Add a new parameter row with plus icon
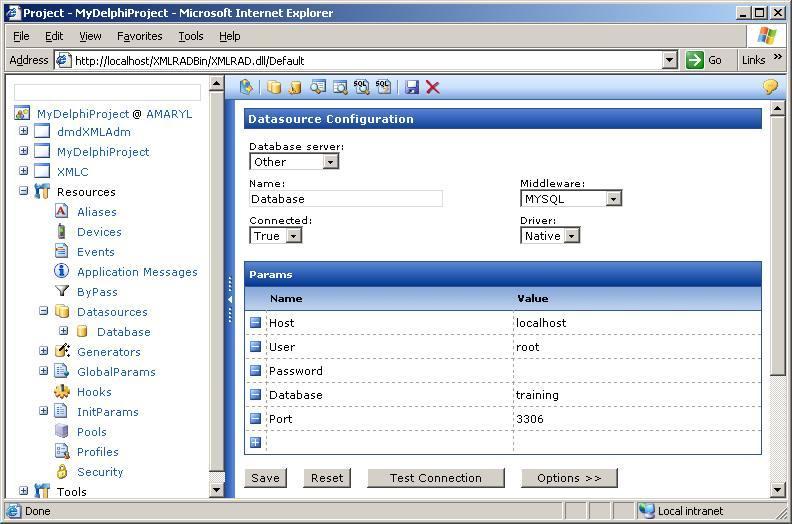Viewport: 792px width, 524px height. click(x=255, y=442)
